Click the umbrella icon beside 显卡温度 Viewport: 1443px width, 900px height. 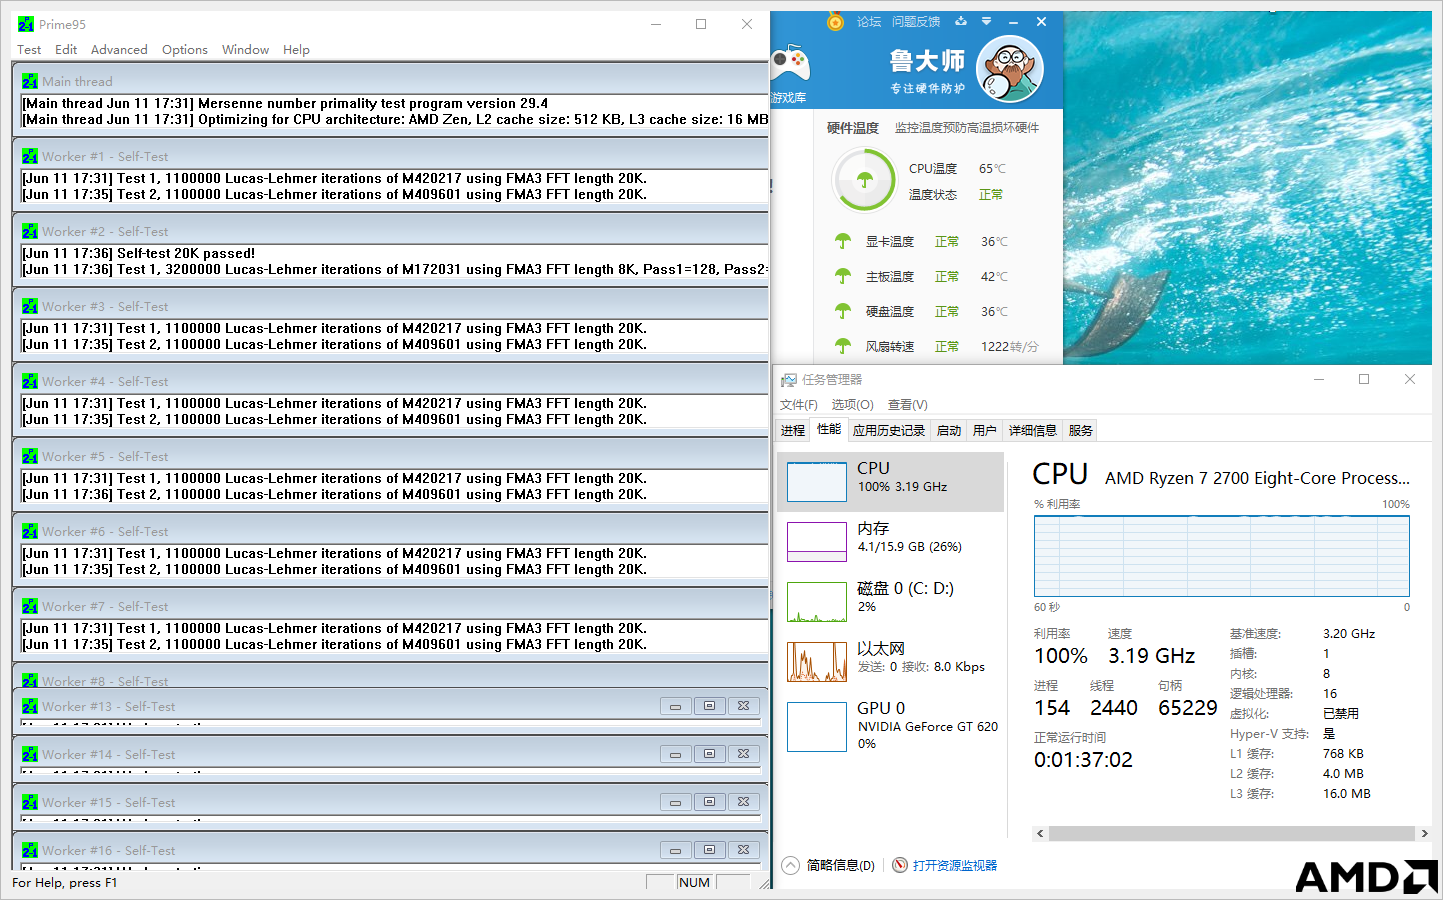(x=843, y=241)
